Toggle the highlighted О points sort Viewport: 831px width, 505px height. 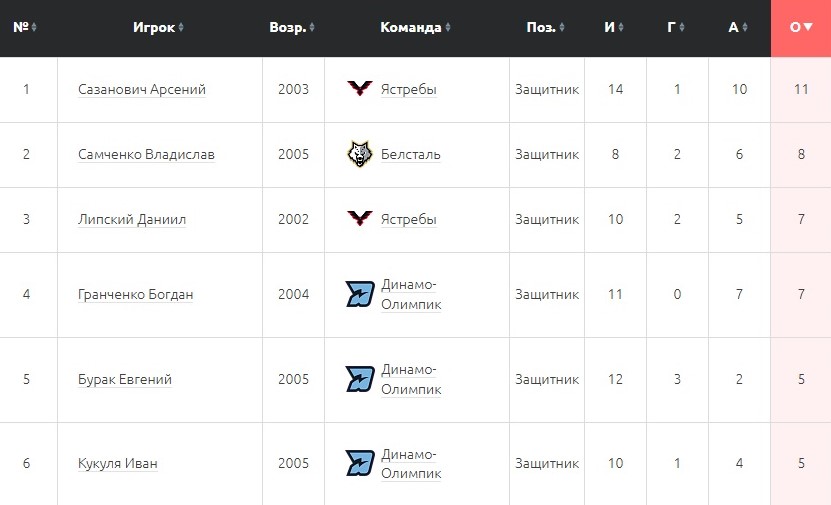point(801,28)
